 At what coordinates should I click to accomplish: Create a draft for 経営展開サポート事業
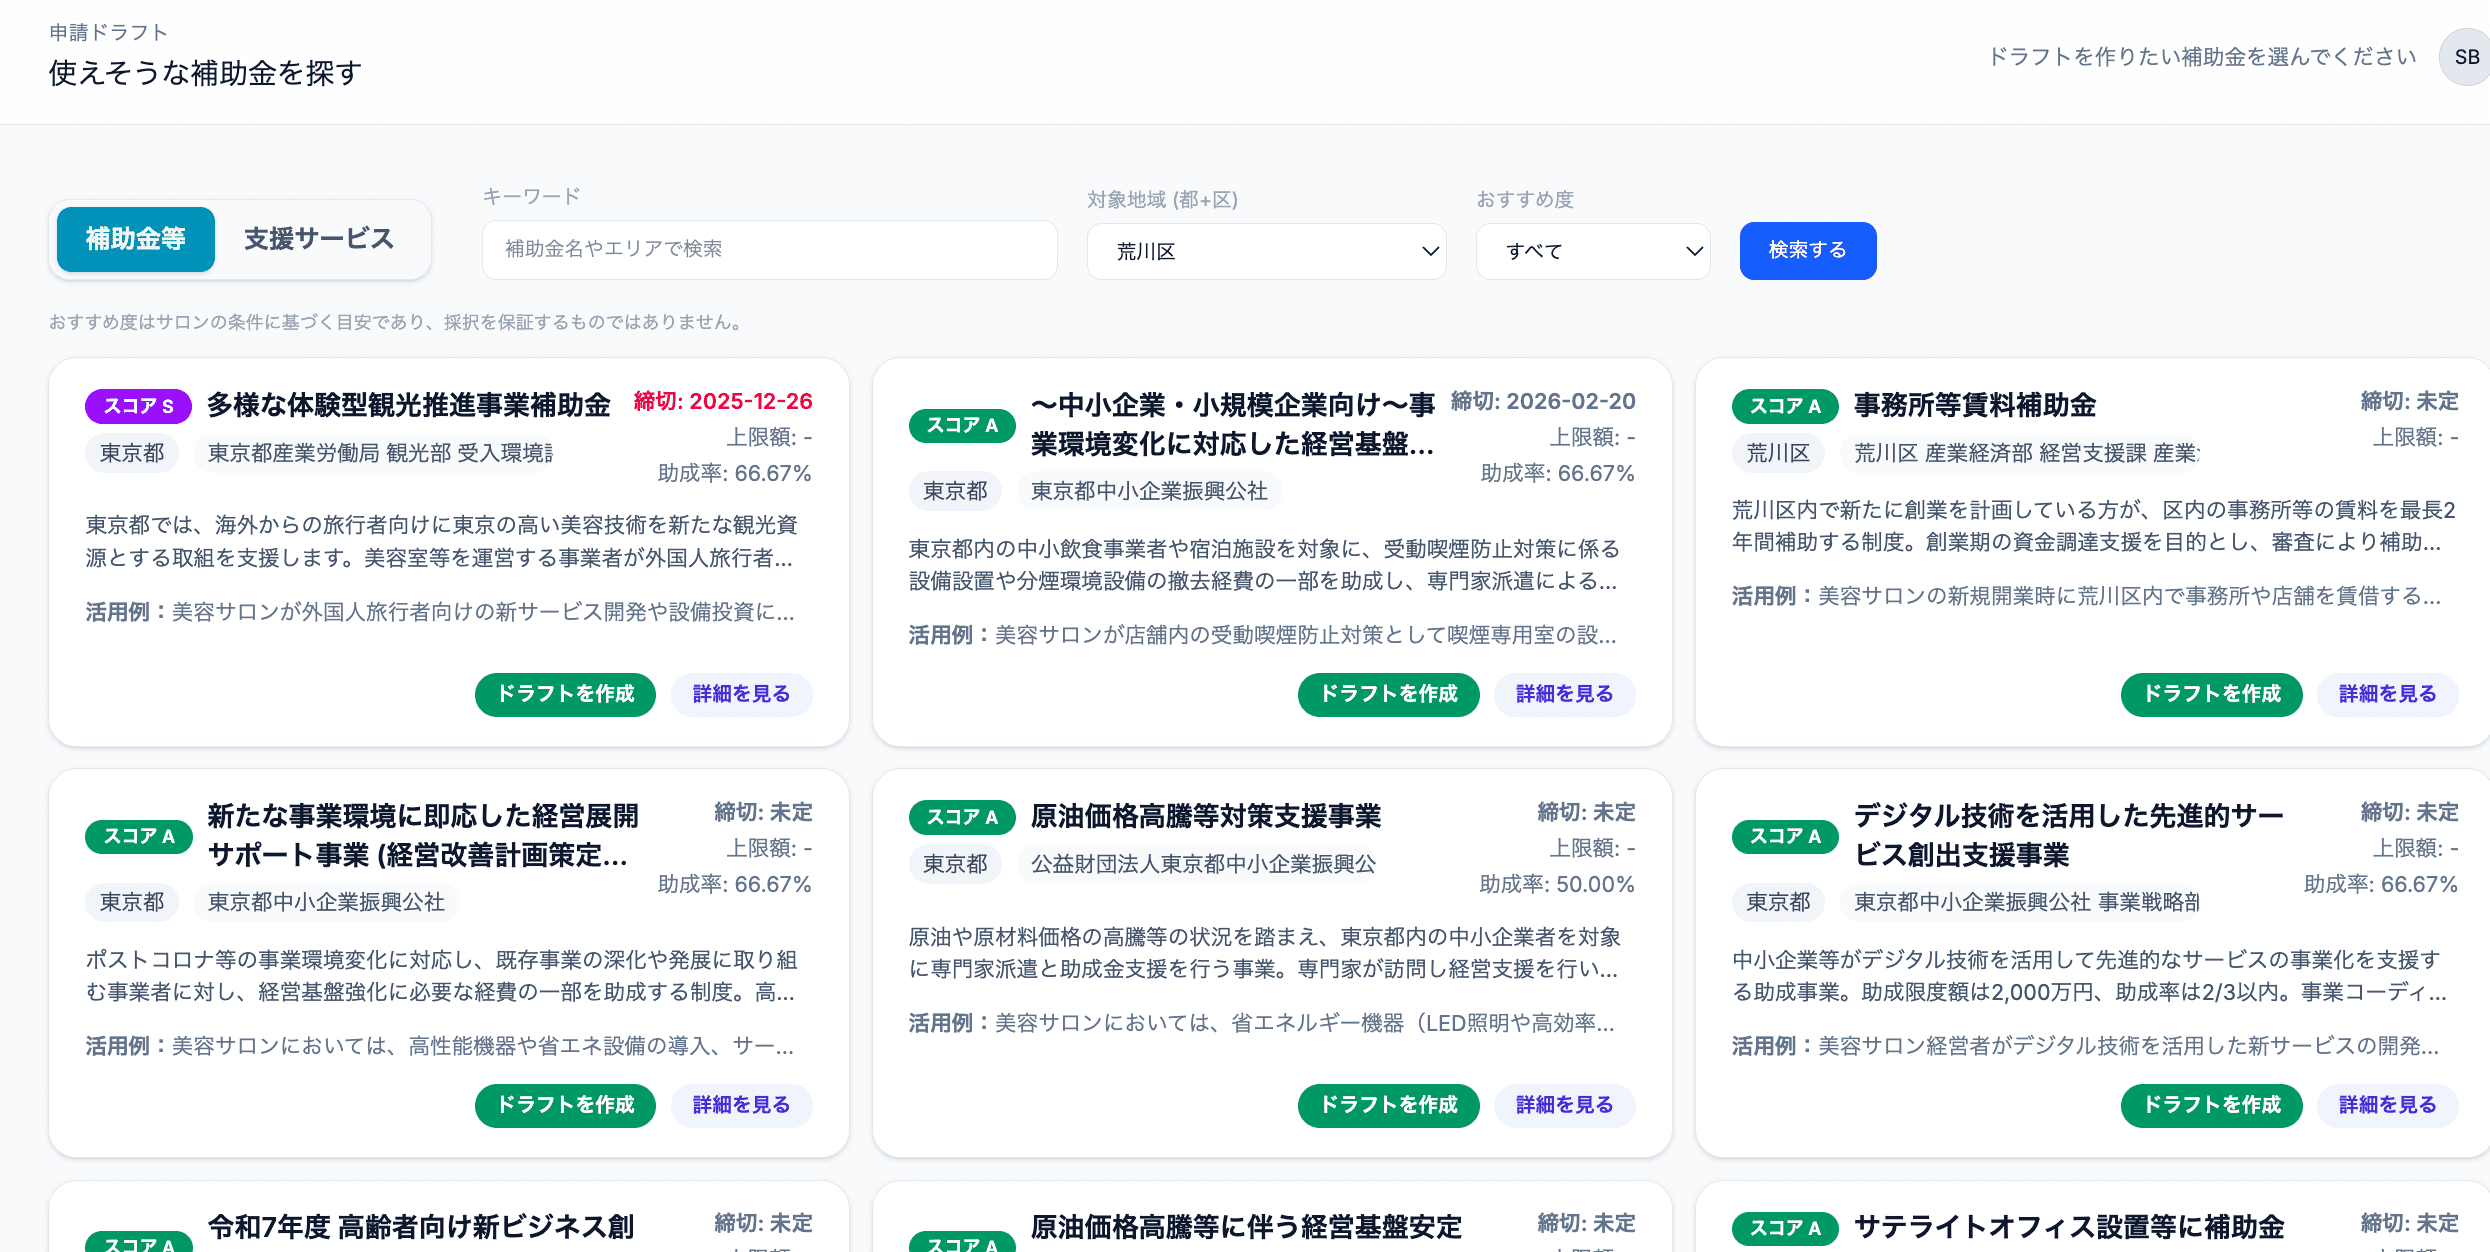tap(564, 1105)
